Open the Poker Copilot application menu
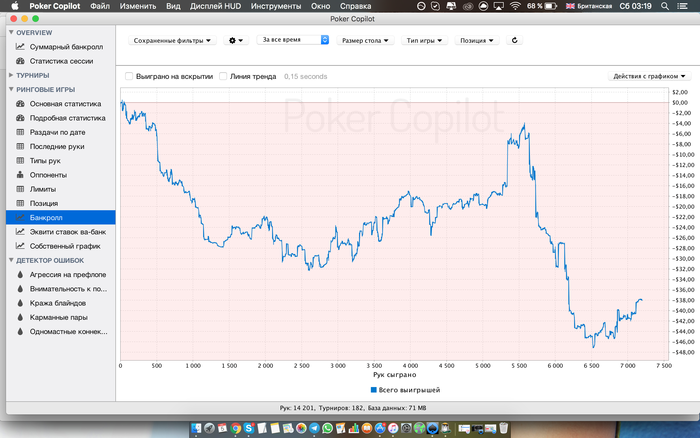This screenshot has width=700, height=438. coord(54,6)
